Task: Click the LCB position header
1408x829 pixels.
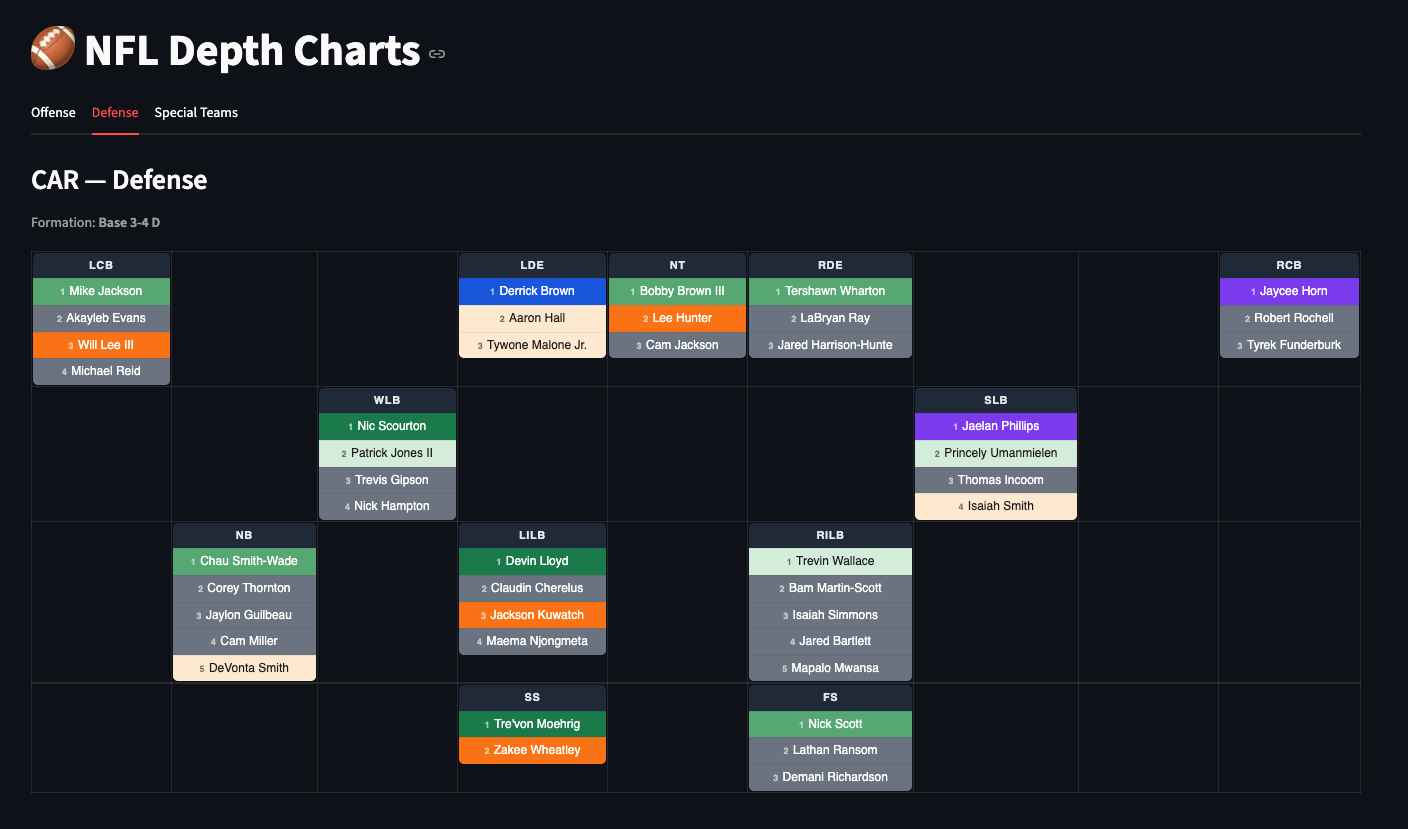Action: point(101,265)
